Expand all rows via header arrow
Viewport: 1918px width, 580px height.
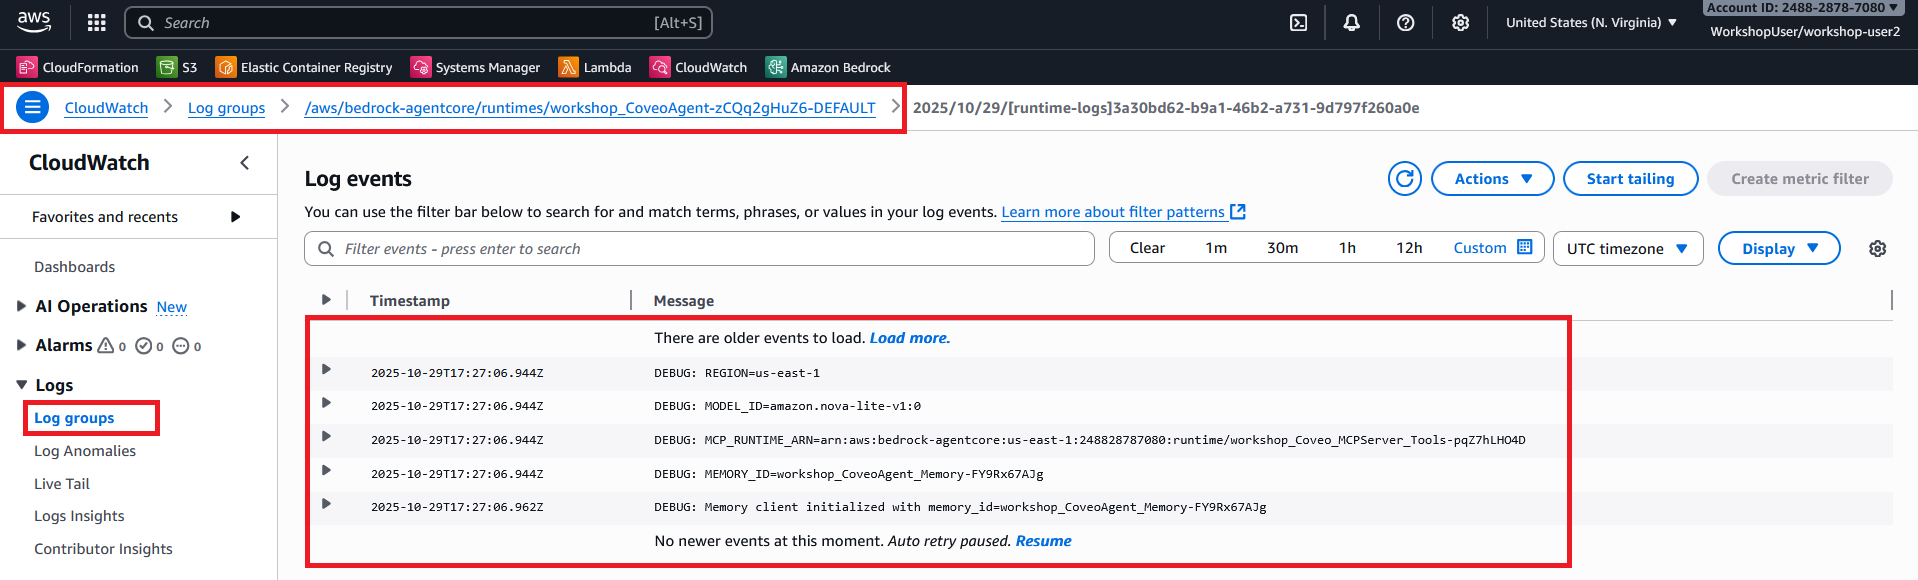326,300
